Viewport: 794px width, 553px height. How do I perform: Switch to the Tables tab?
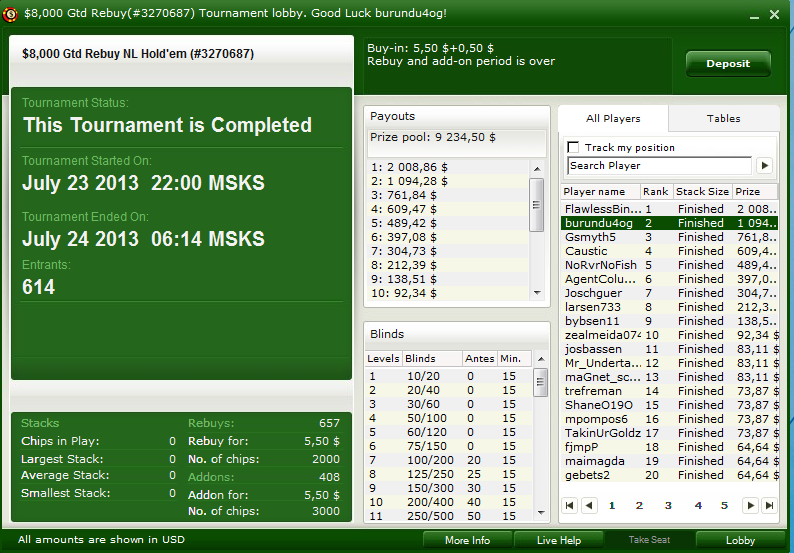(724, 118)
